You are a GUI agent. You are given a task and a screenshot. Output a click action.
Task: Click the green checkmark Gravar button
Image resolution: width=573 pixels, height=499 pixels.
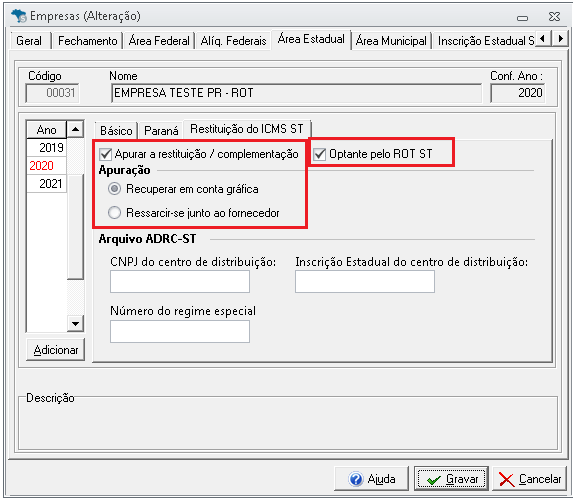451,479
